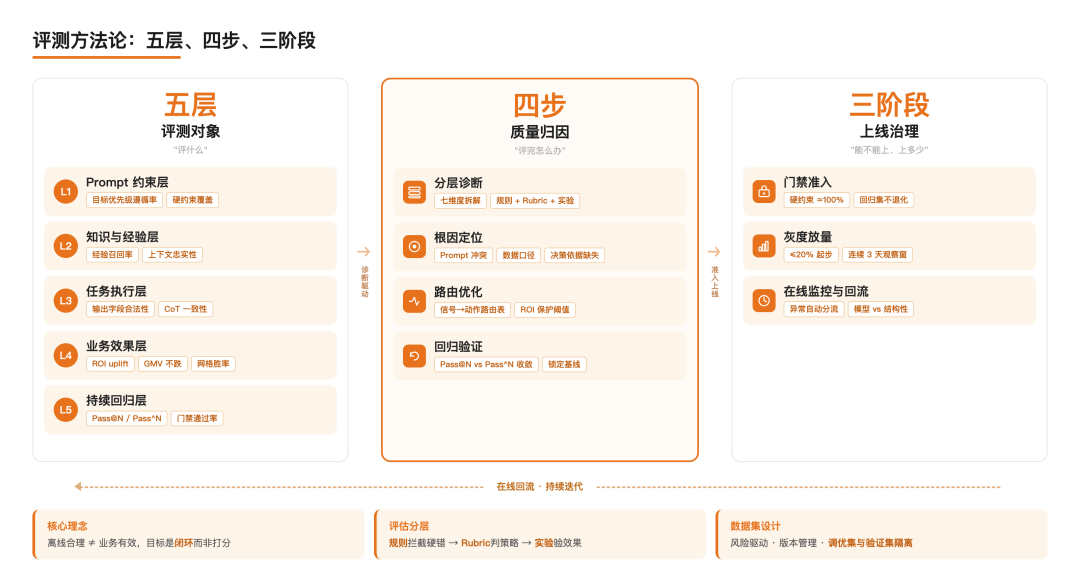Click the 网格胜率 tag

213,363
